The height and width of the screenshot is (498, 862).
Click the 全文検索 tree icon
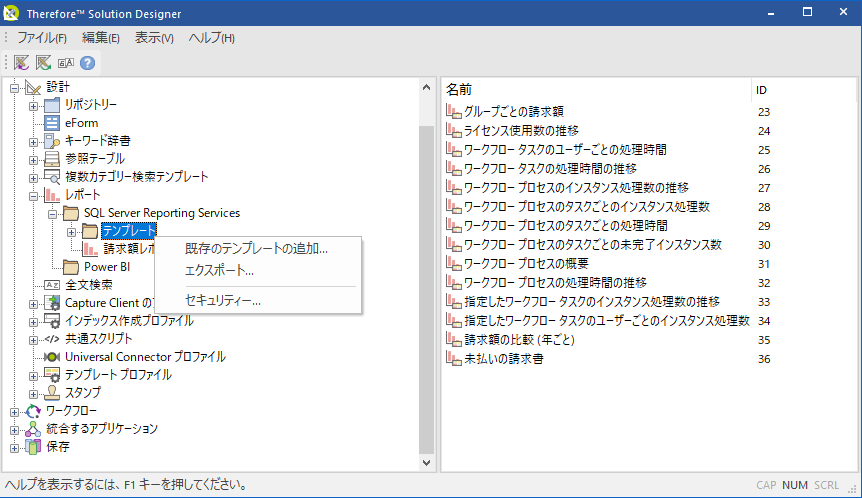[x=52, y=285]
